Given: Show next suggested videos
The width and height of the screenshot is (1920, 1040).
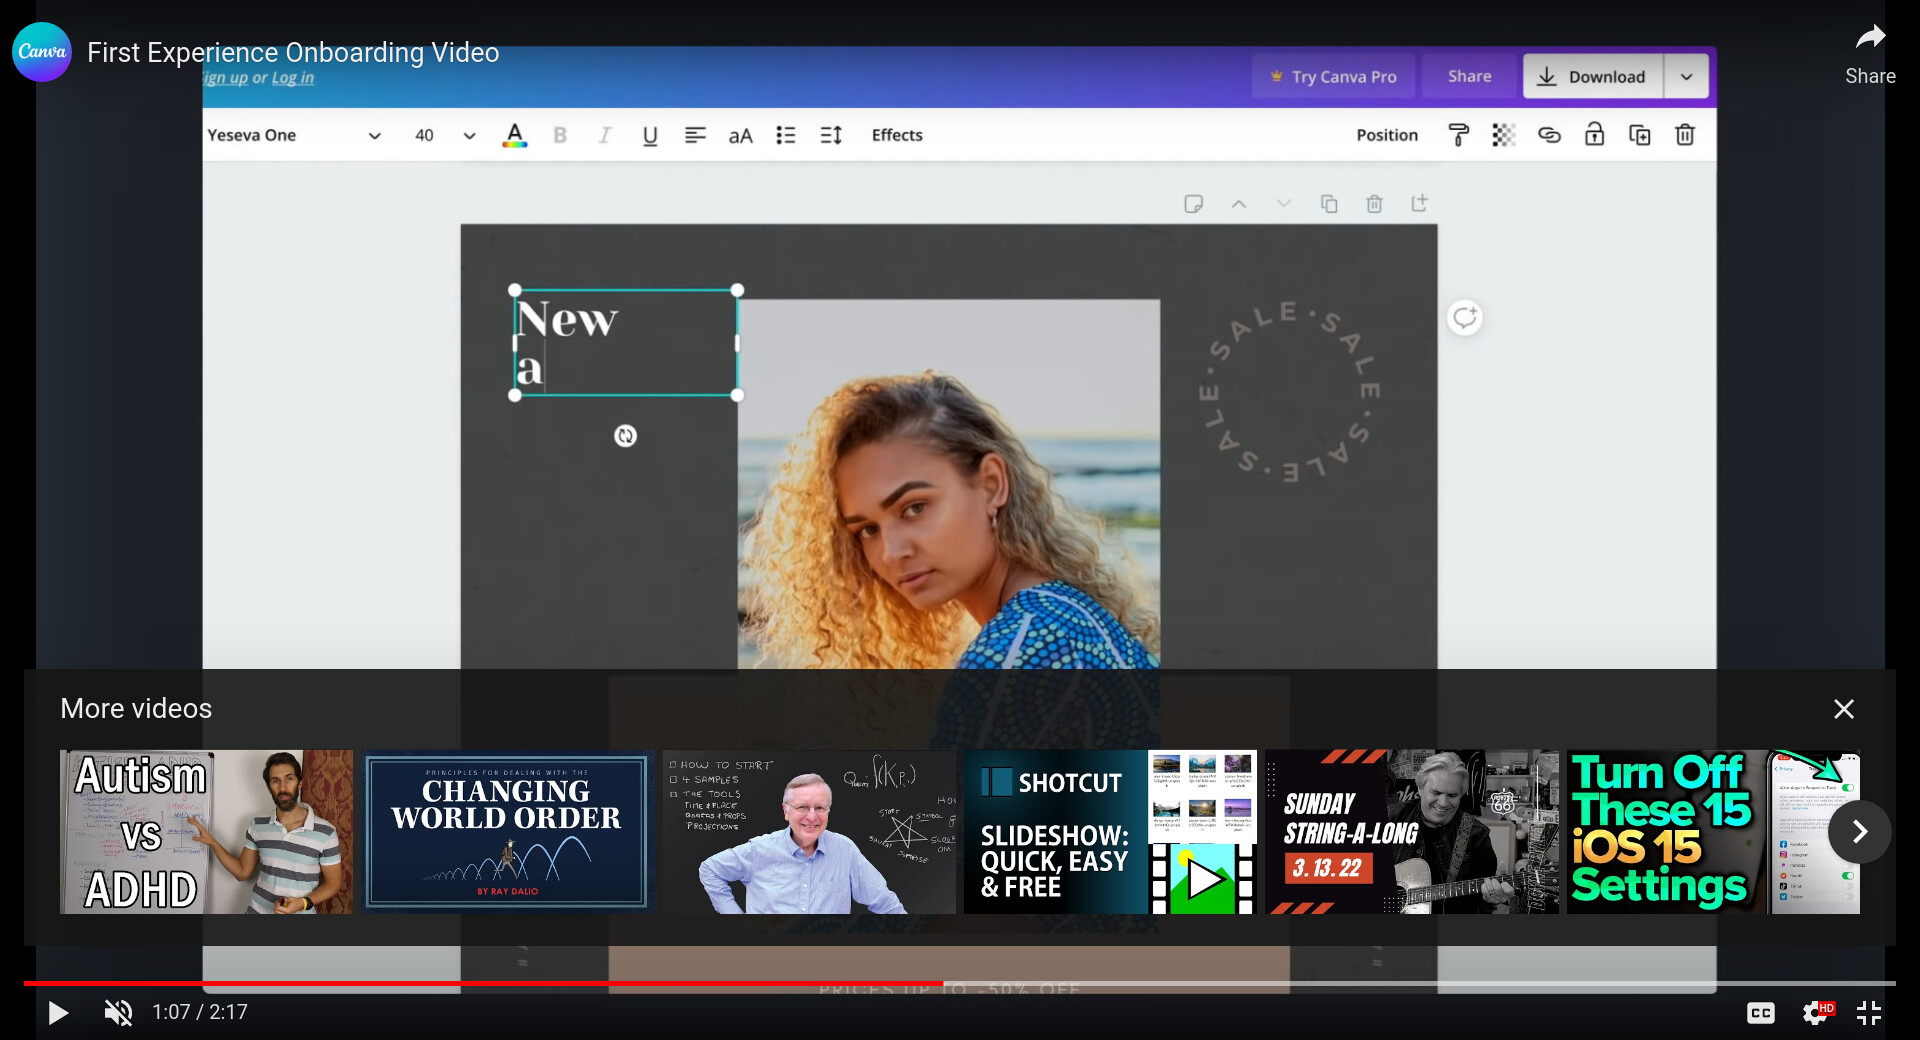Looking at the screenshot, I should [x=1859, y=832].
